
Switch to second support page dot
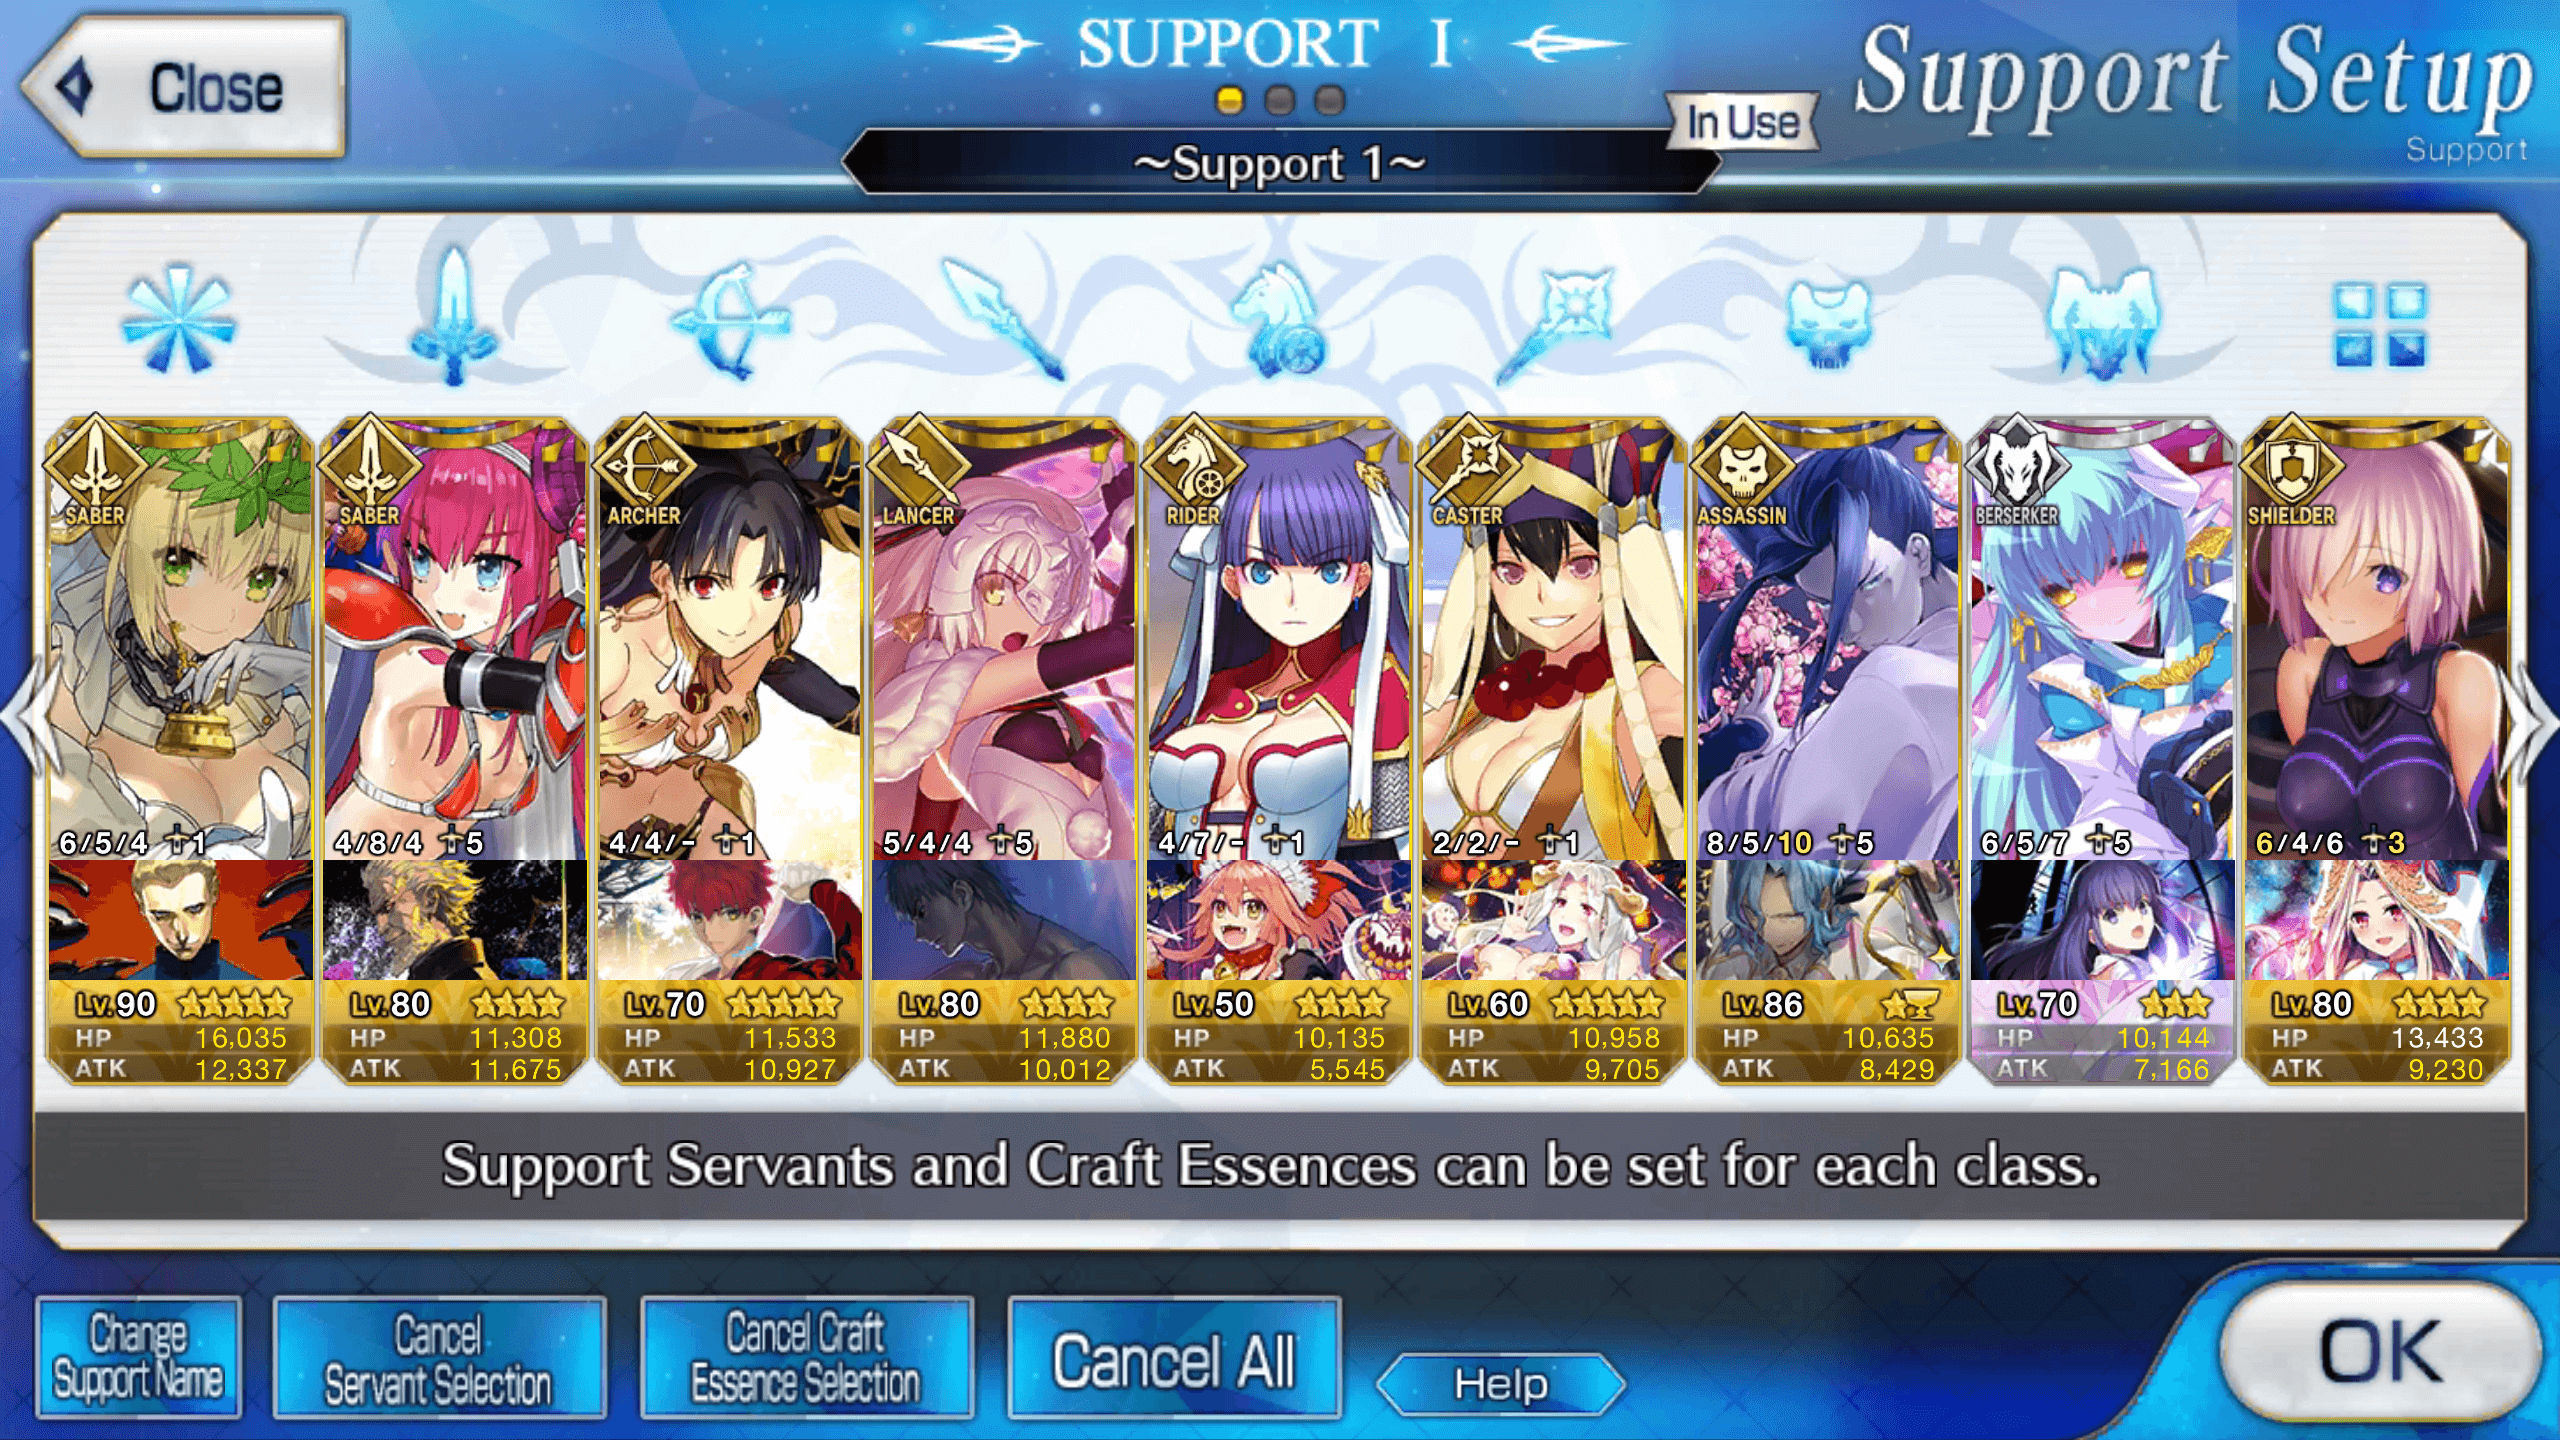pos(1279,100)
